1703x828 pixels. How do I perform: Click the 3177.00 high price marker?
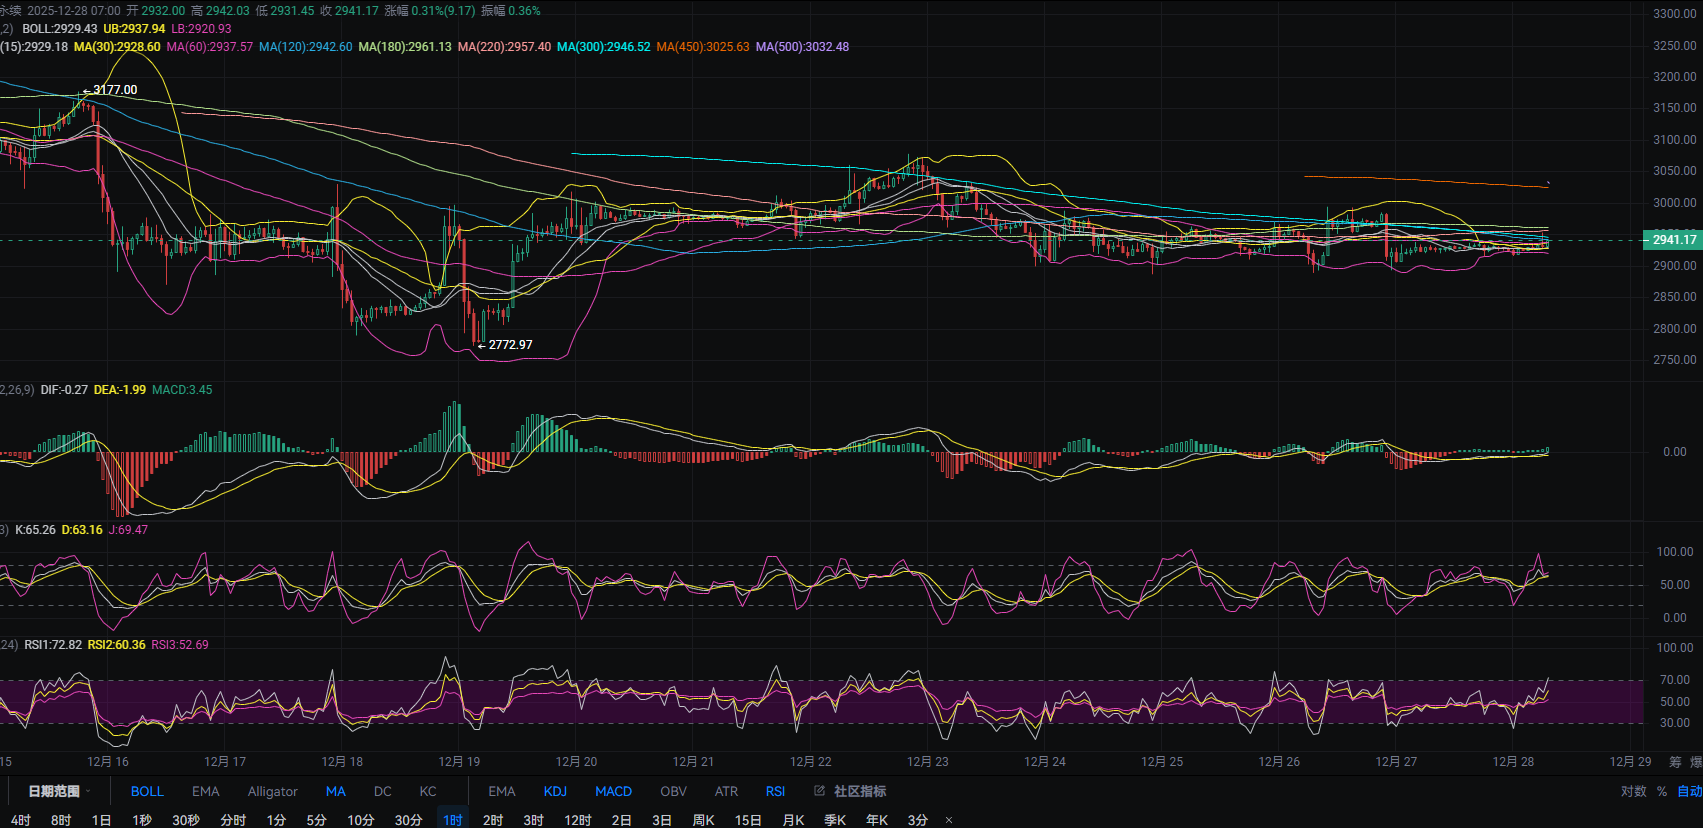click(x=114, y=90)
